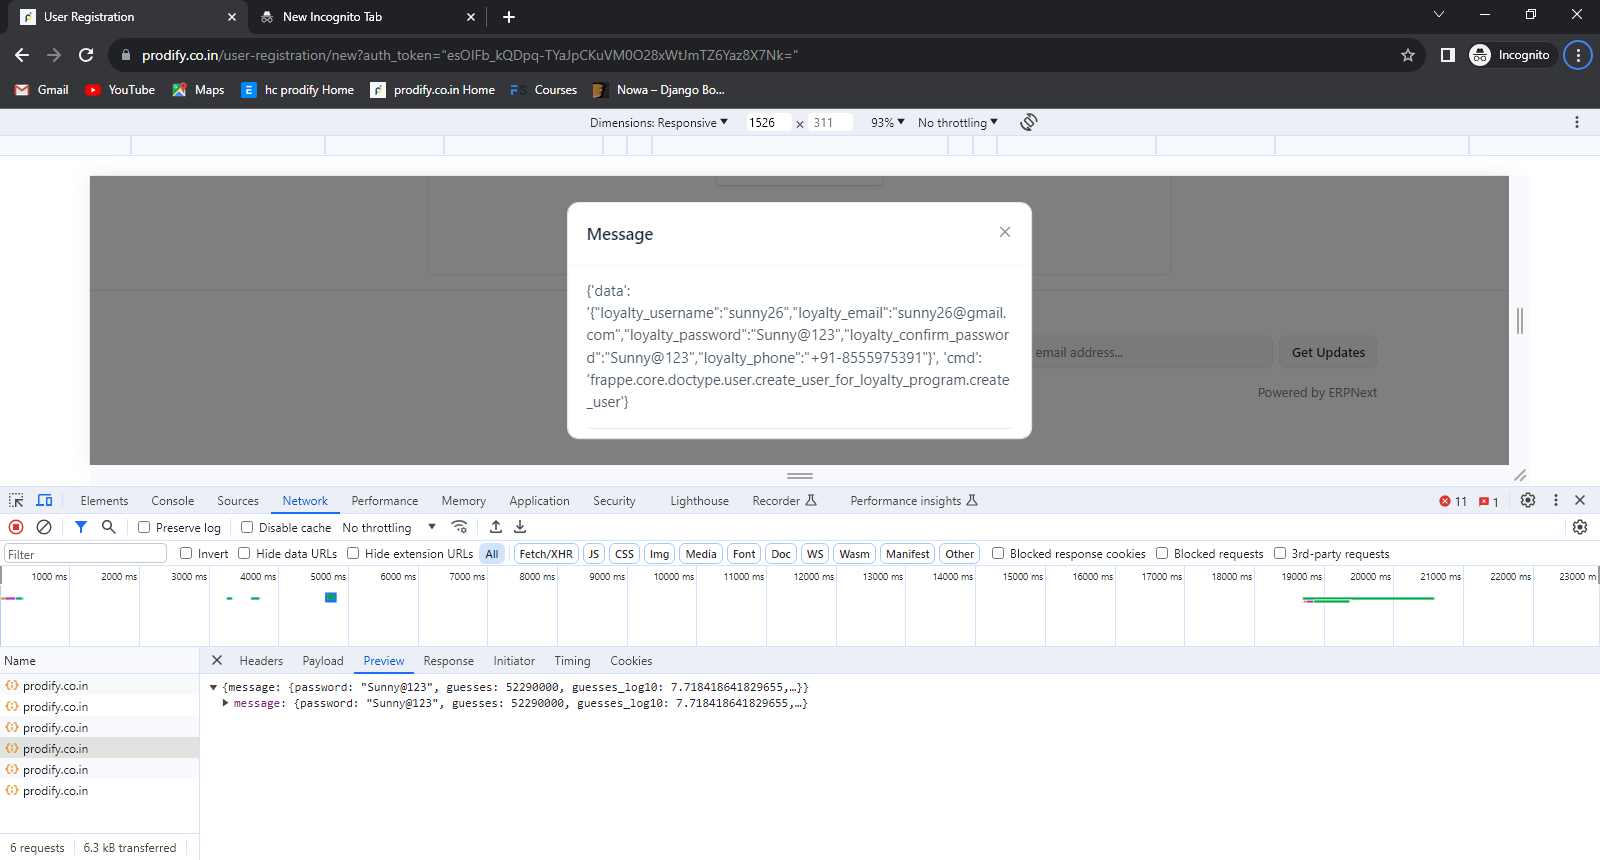Close the Message dialog
Screen dimensions: 1600x860
click(1005, 232)
